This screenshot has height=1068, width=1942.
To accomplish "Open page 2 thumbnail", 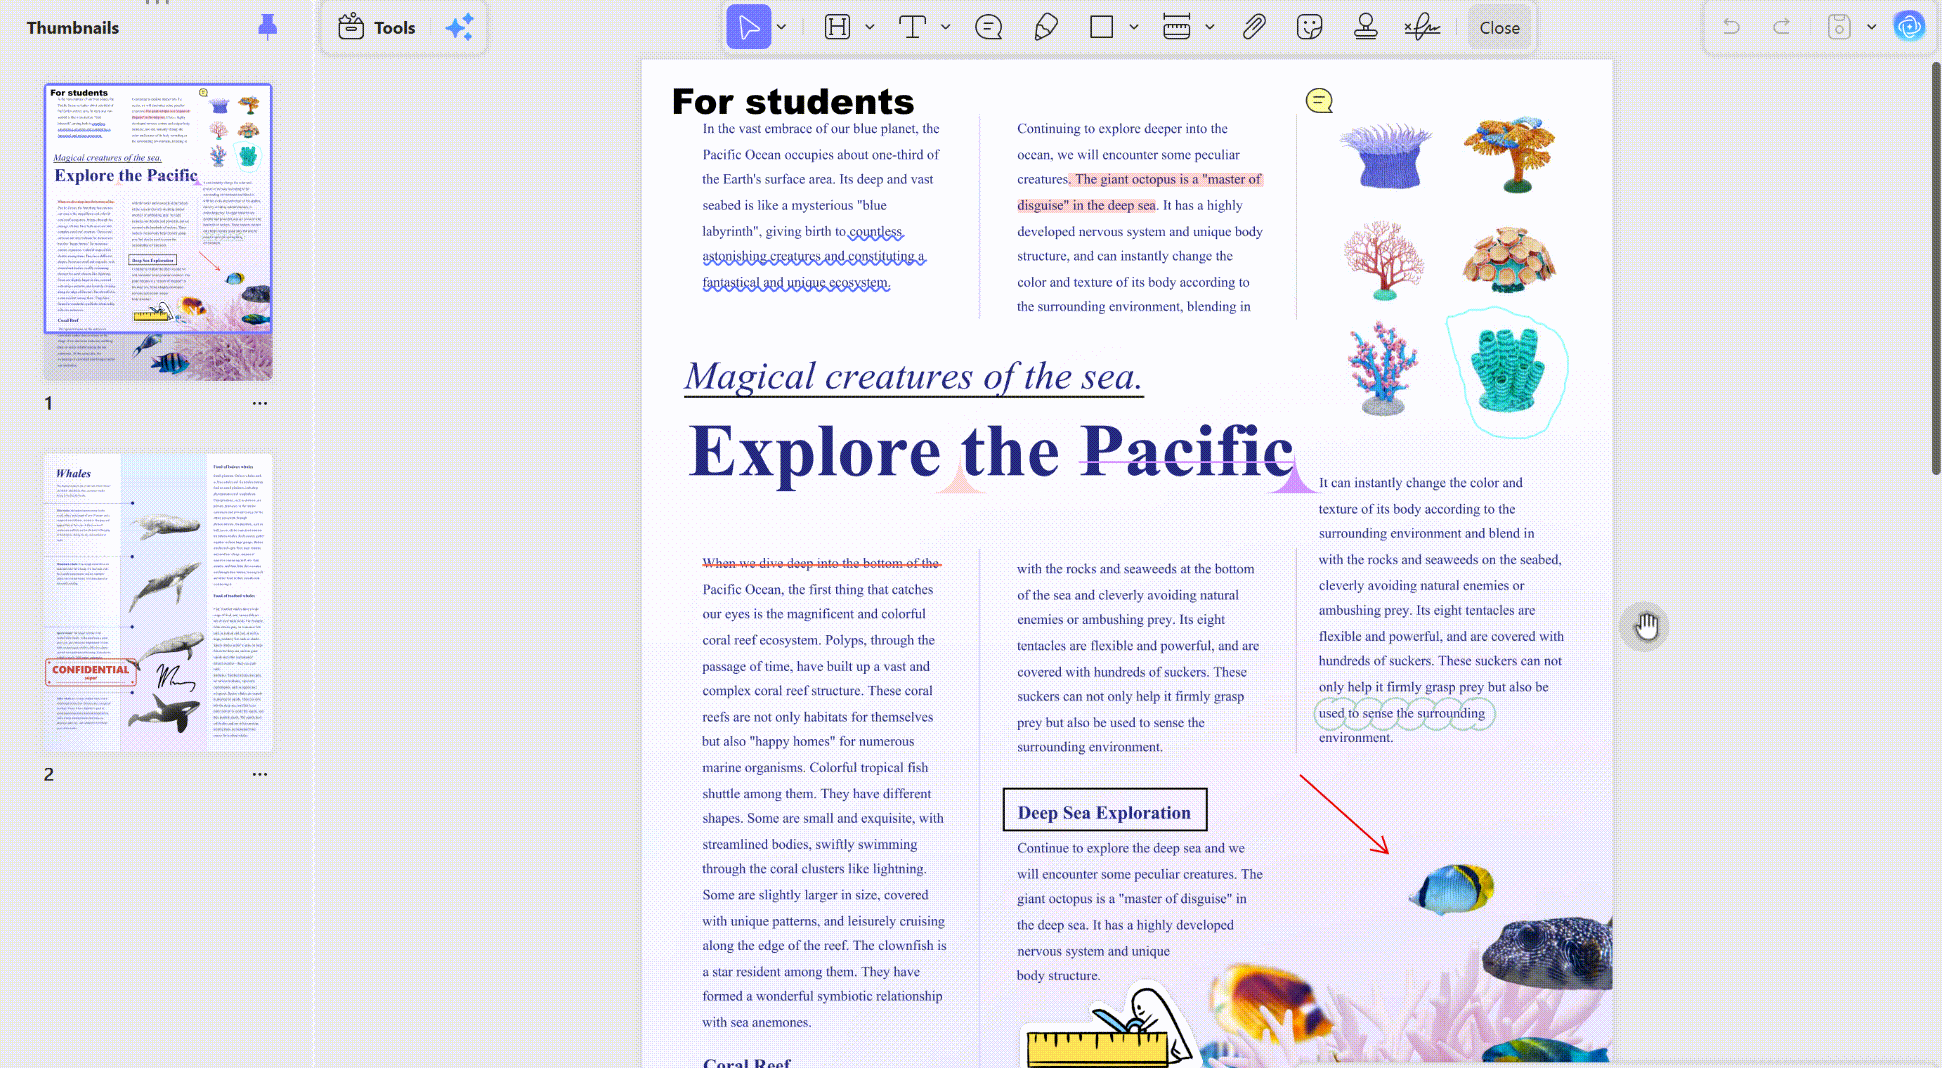I will click(158, 602).
